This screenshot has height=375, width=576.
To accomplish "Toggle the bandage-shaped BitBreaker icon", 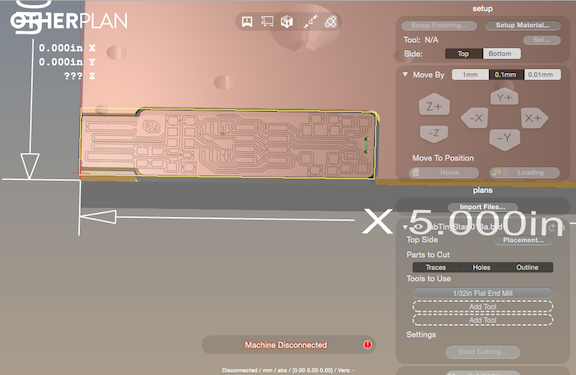I will pos(331,22).
